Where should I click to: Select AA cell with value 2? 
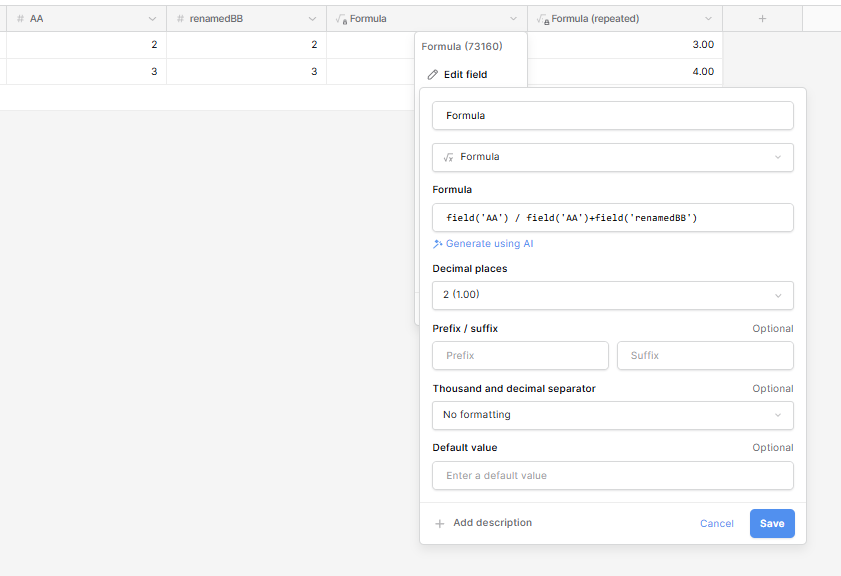click(x=86, y=45)
